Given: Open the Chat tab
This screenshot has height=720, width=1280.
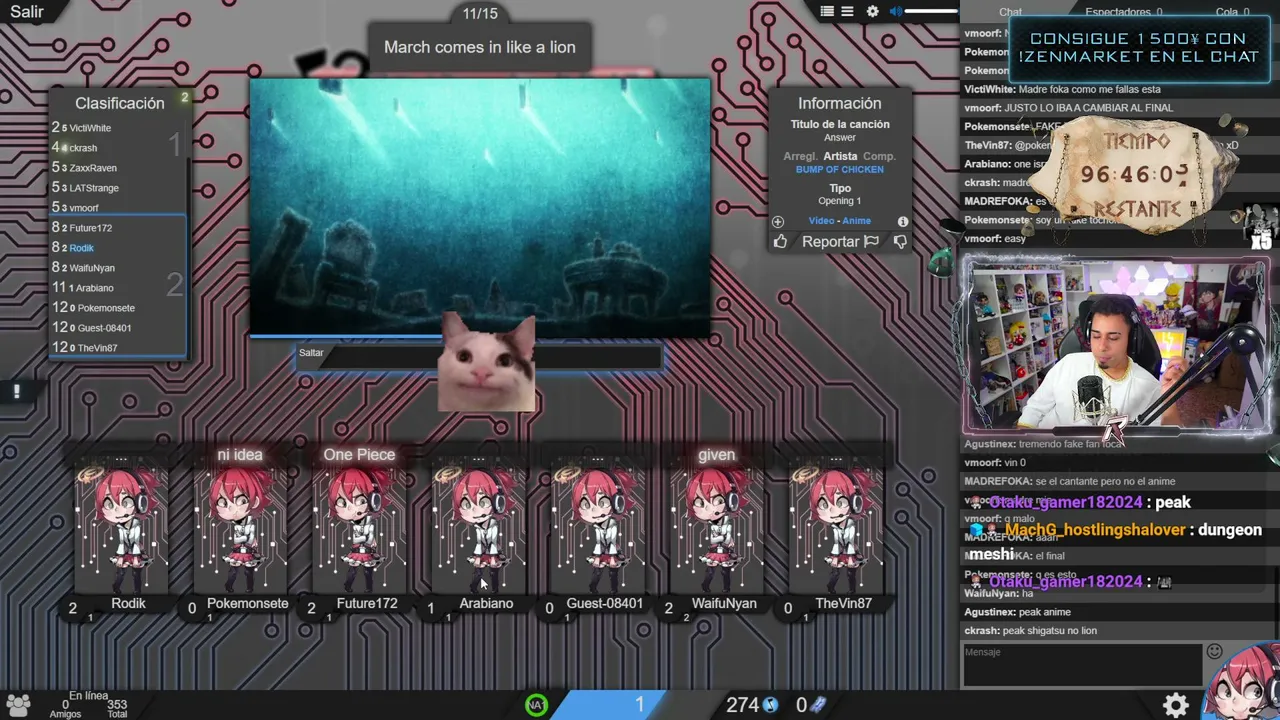Looking at the screenshot, I should coord(1011,12).
